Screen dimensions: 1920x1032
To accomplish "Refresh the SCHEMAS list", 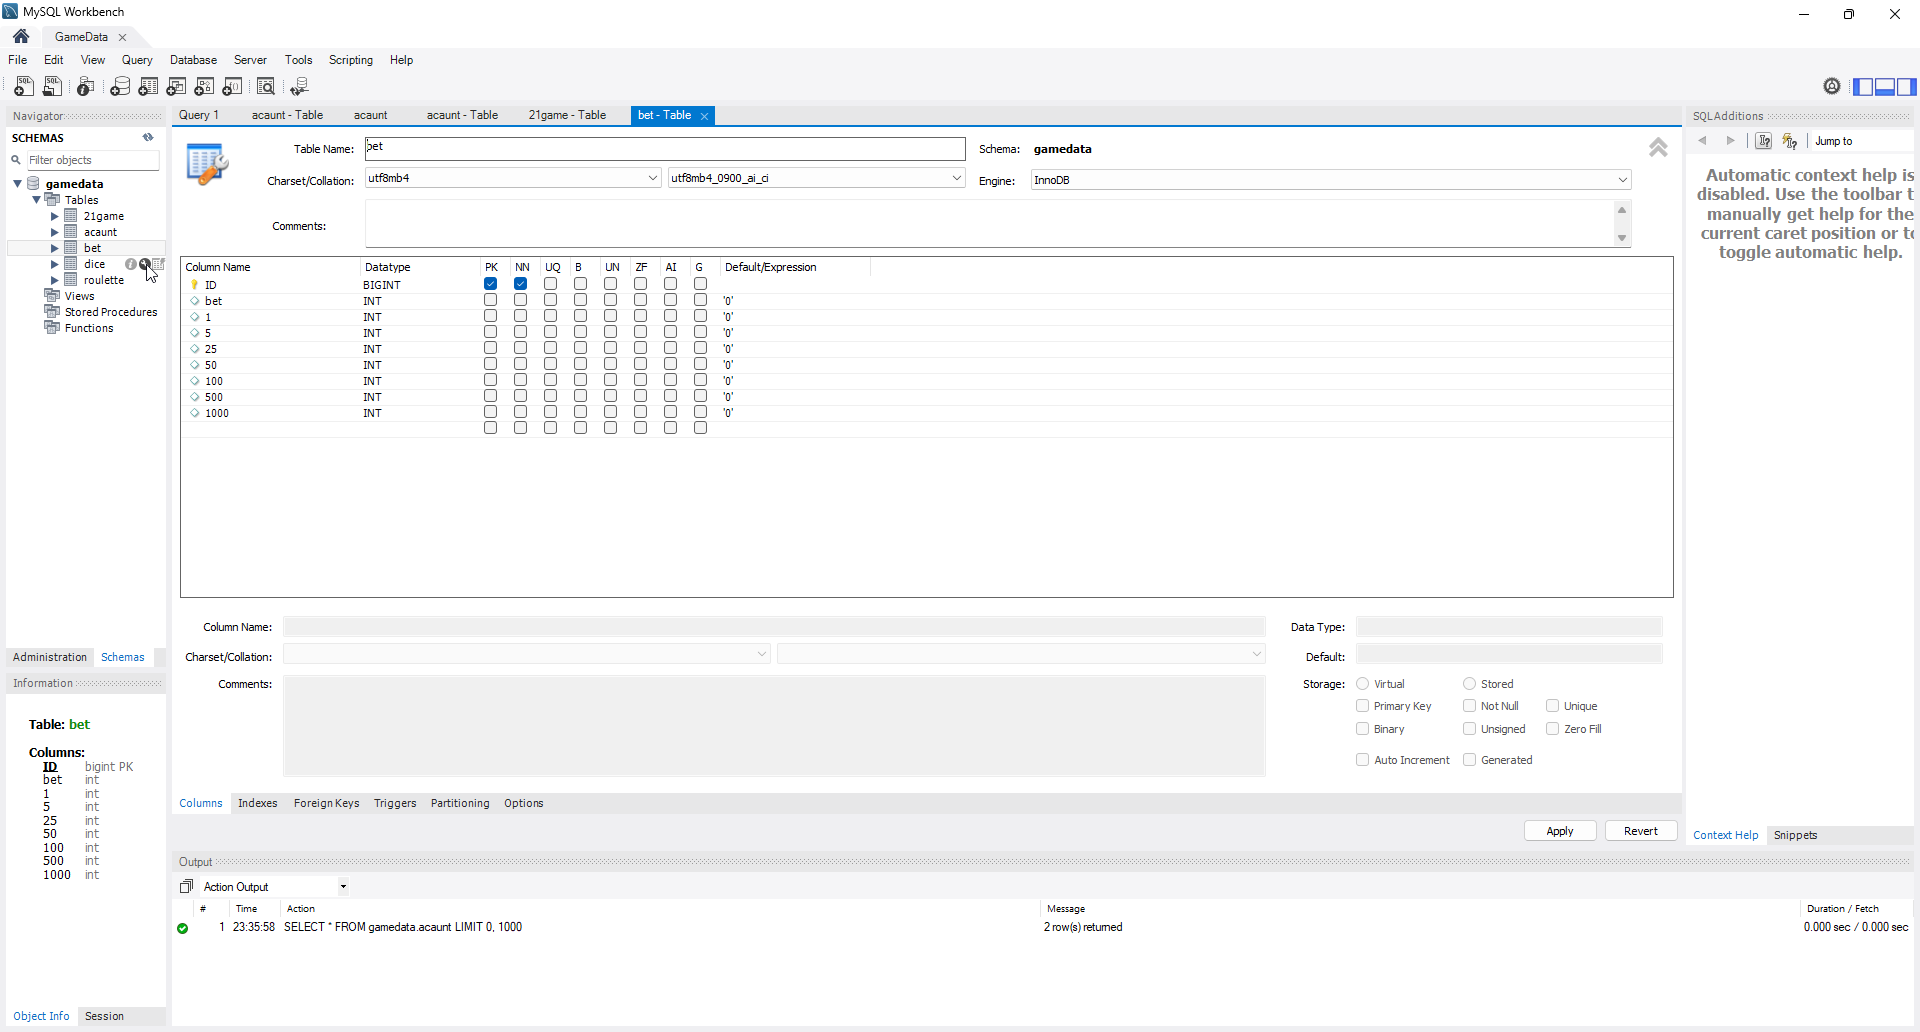I will (148, 138).
